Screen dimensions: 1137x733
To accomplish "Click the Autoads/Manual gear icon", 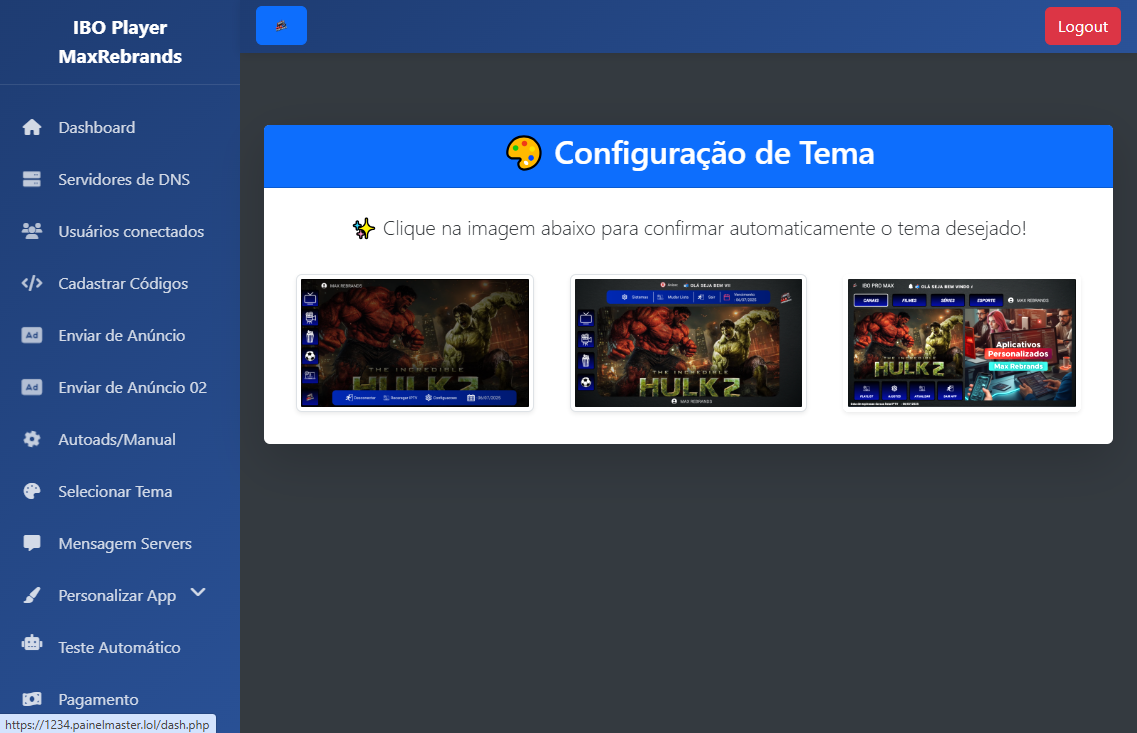I will coord(32,439).
